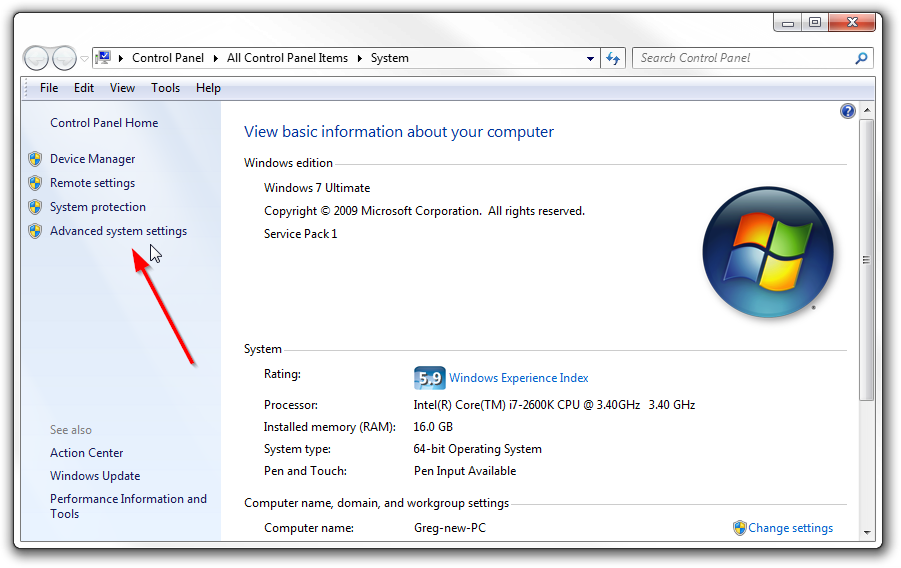
Task: Click the magnifying glass search icon
Action: coord(861,58)
